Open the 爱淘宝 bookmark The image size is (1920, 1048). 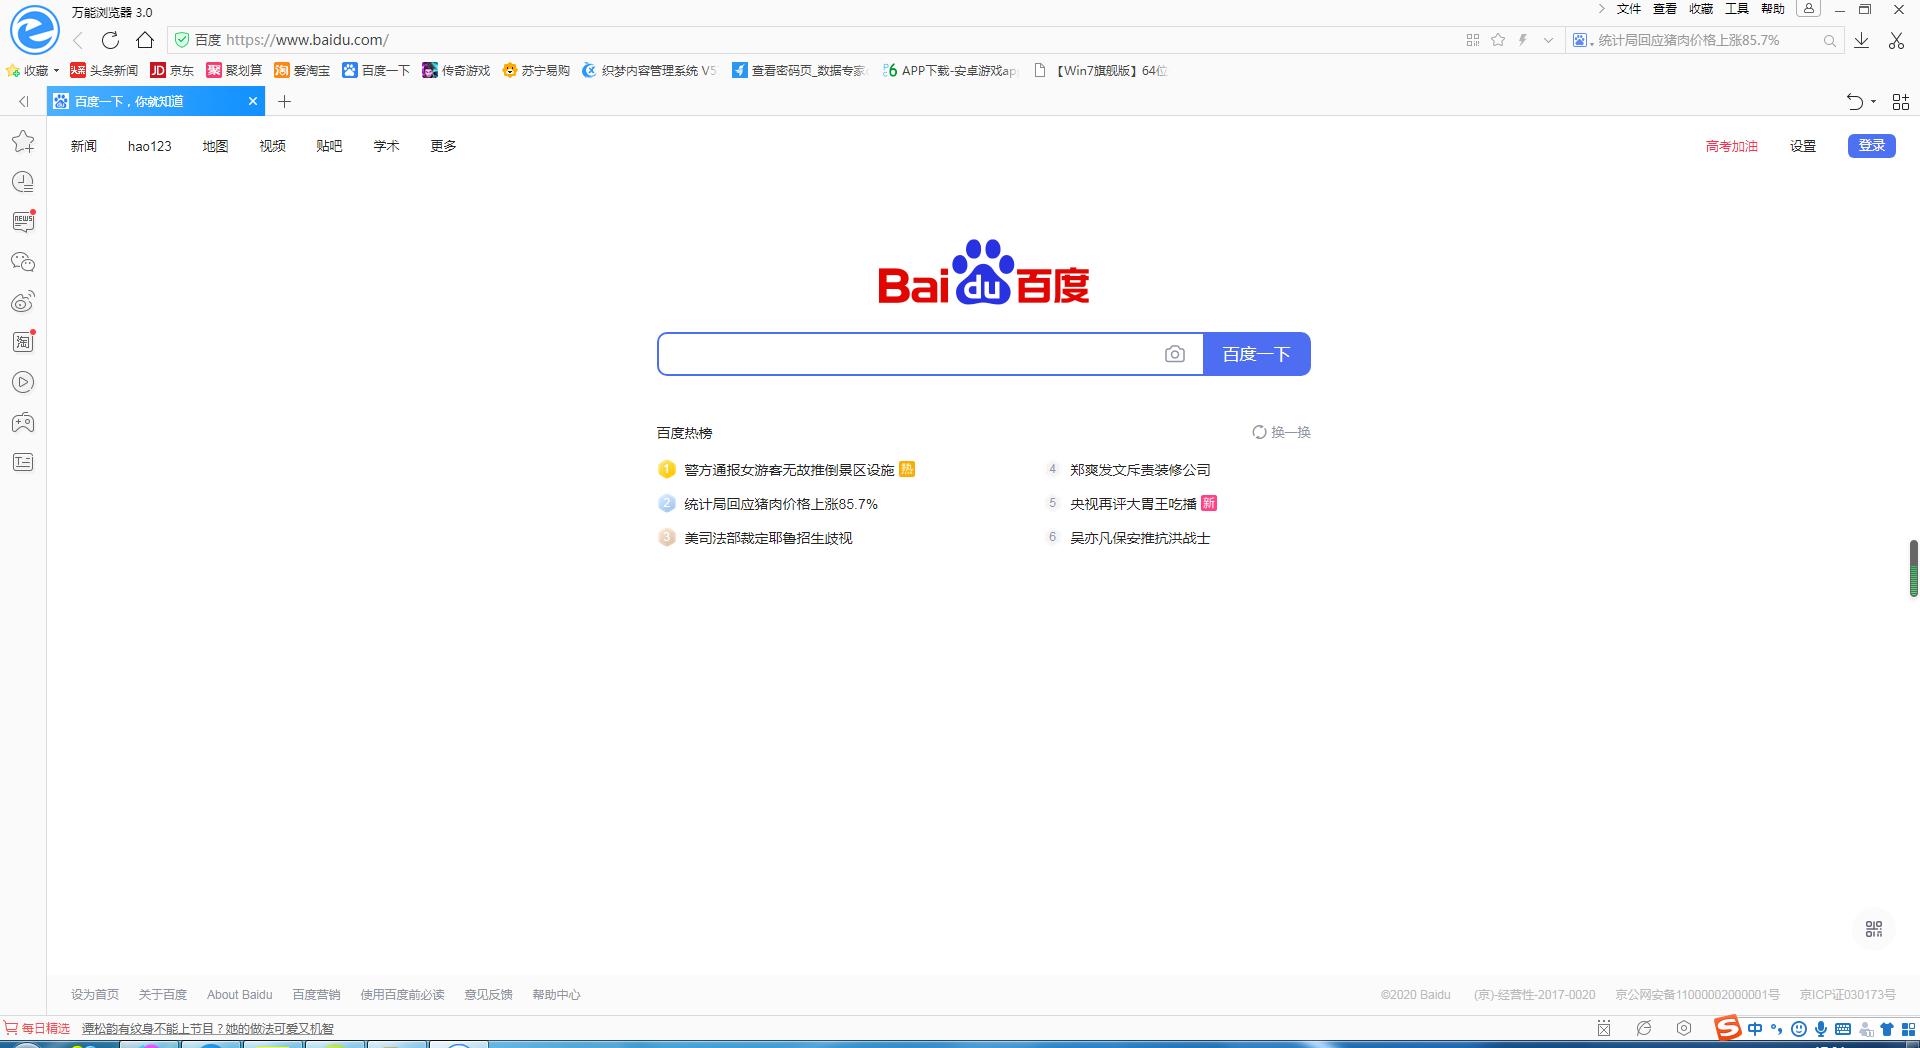coord(302,71)
